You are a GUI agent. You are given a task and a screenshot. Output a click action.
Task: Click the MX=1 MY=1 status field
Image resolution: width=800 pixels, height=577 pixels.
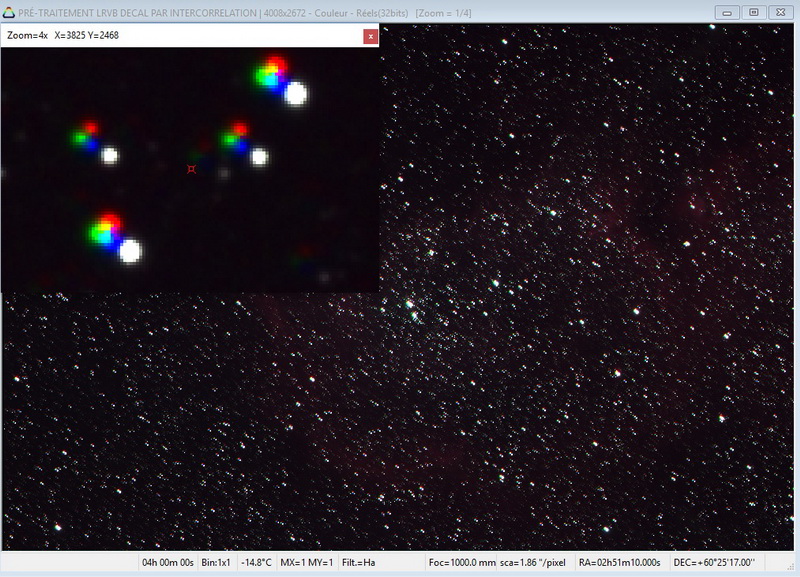[306, 563]
